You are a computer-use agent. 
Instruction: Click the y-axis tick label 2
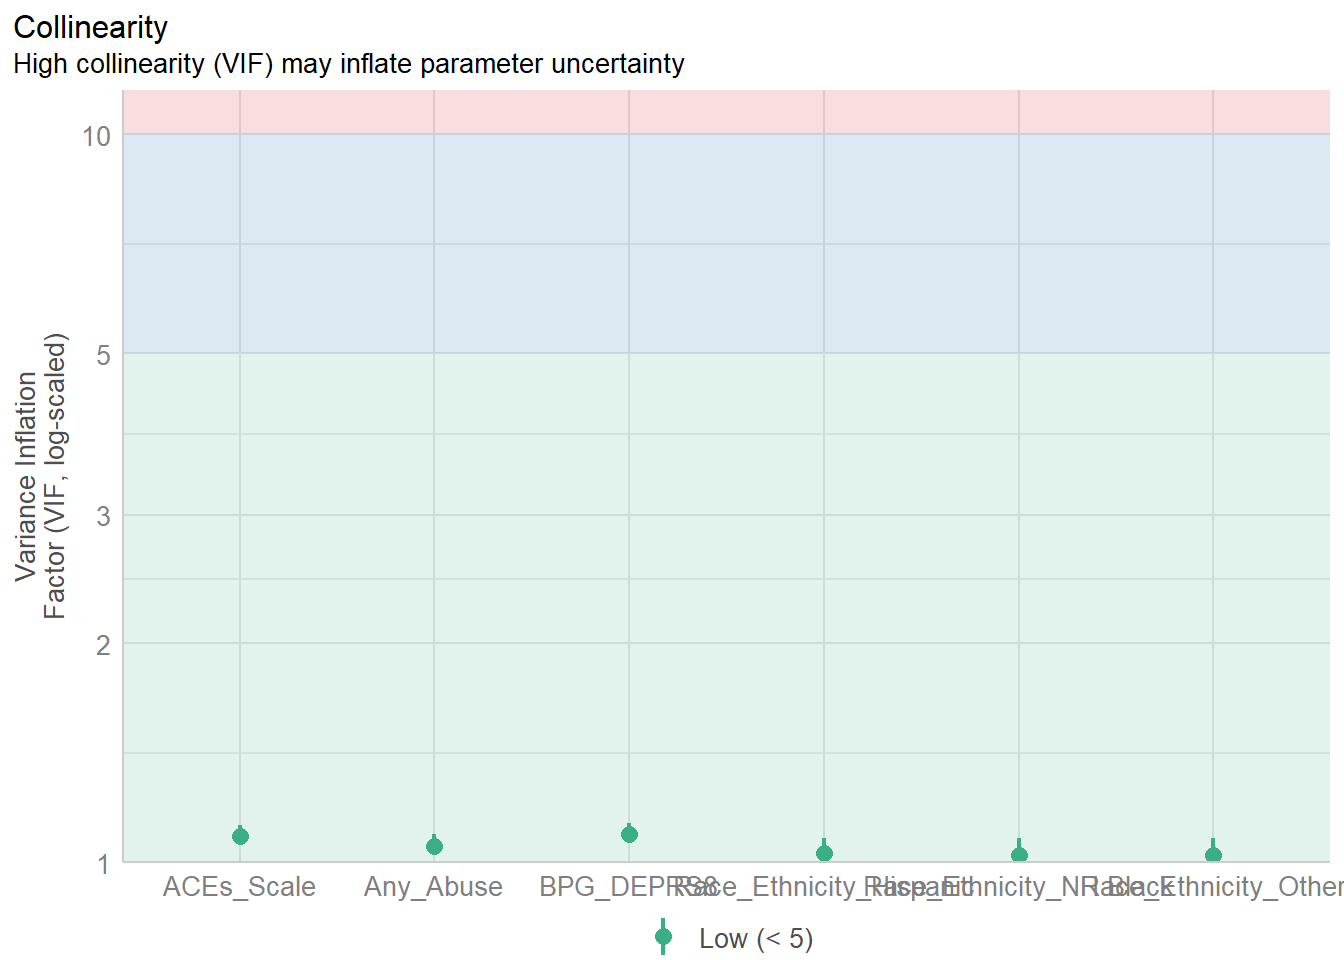[x=103, y=645]
